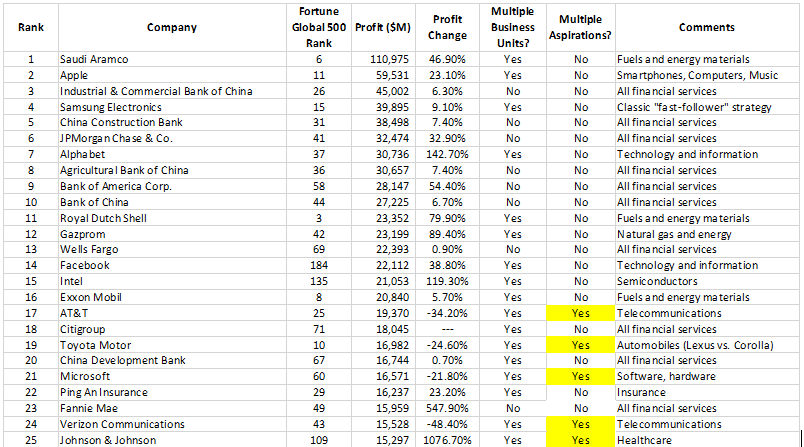Viewport: 804px width, 447px height.
Task: Select the highlighted Yes cell for Toyota Motor
Action: click(x=580, y=345)
